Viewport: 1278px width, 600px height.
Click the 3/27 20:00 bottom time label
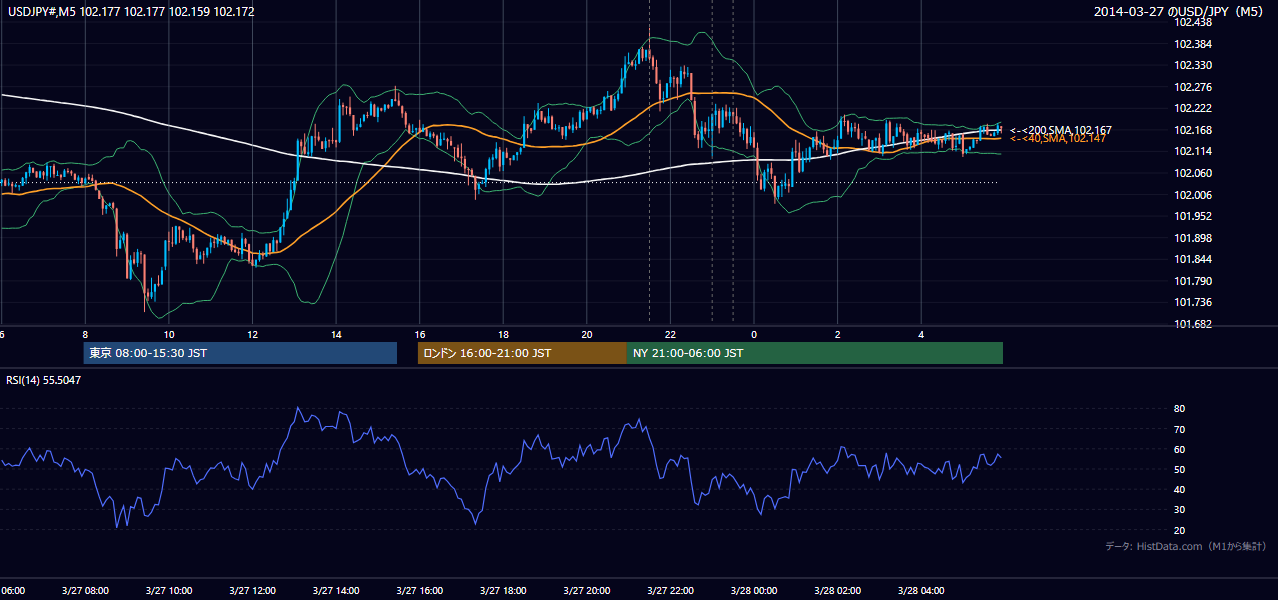coord(587,591)
